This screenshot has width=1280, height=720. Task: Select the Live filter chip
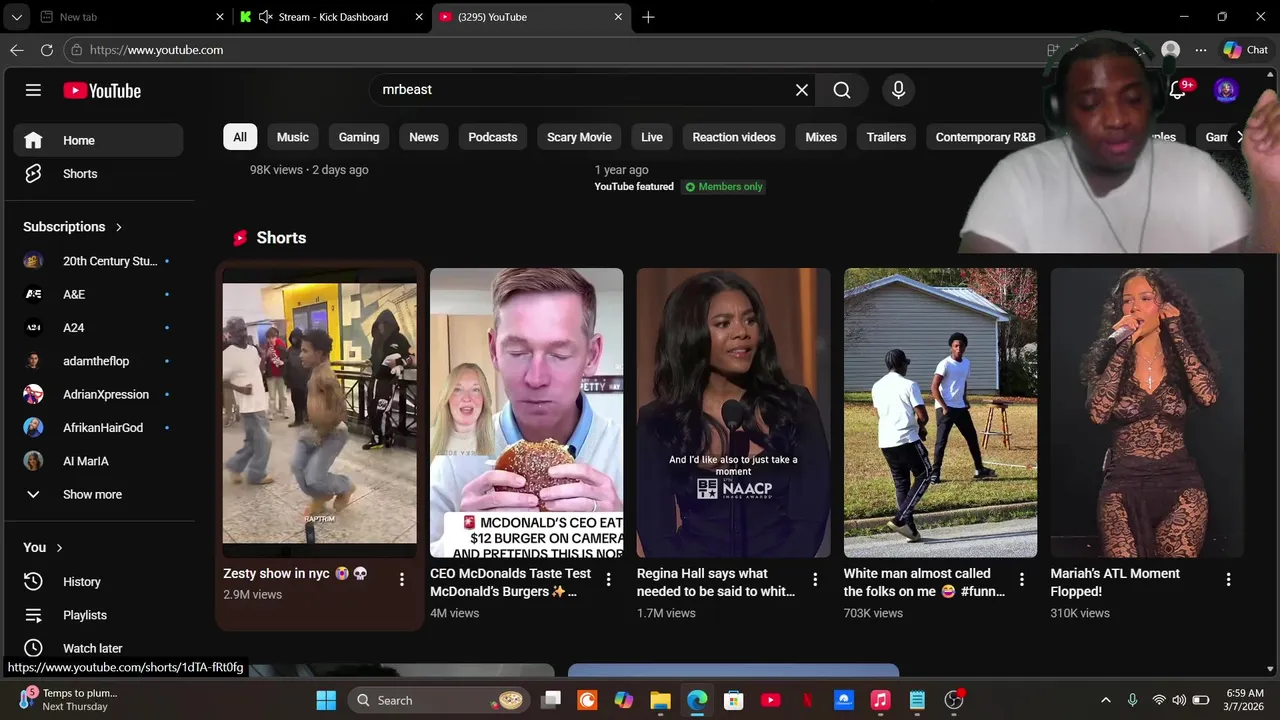(x=652, y=137)
